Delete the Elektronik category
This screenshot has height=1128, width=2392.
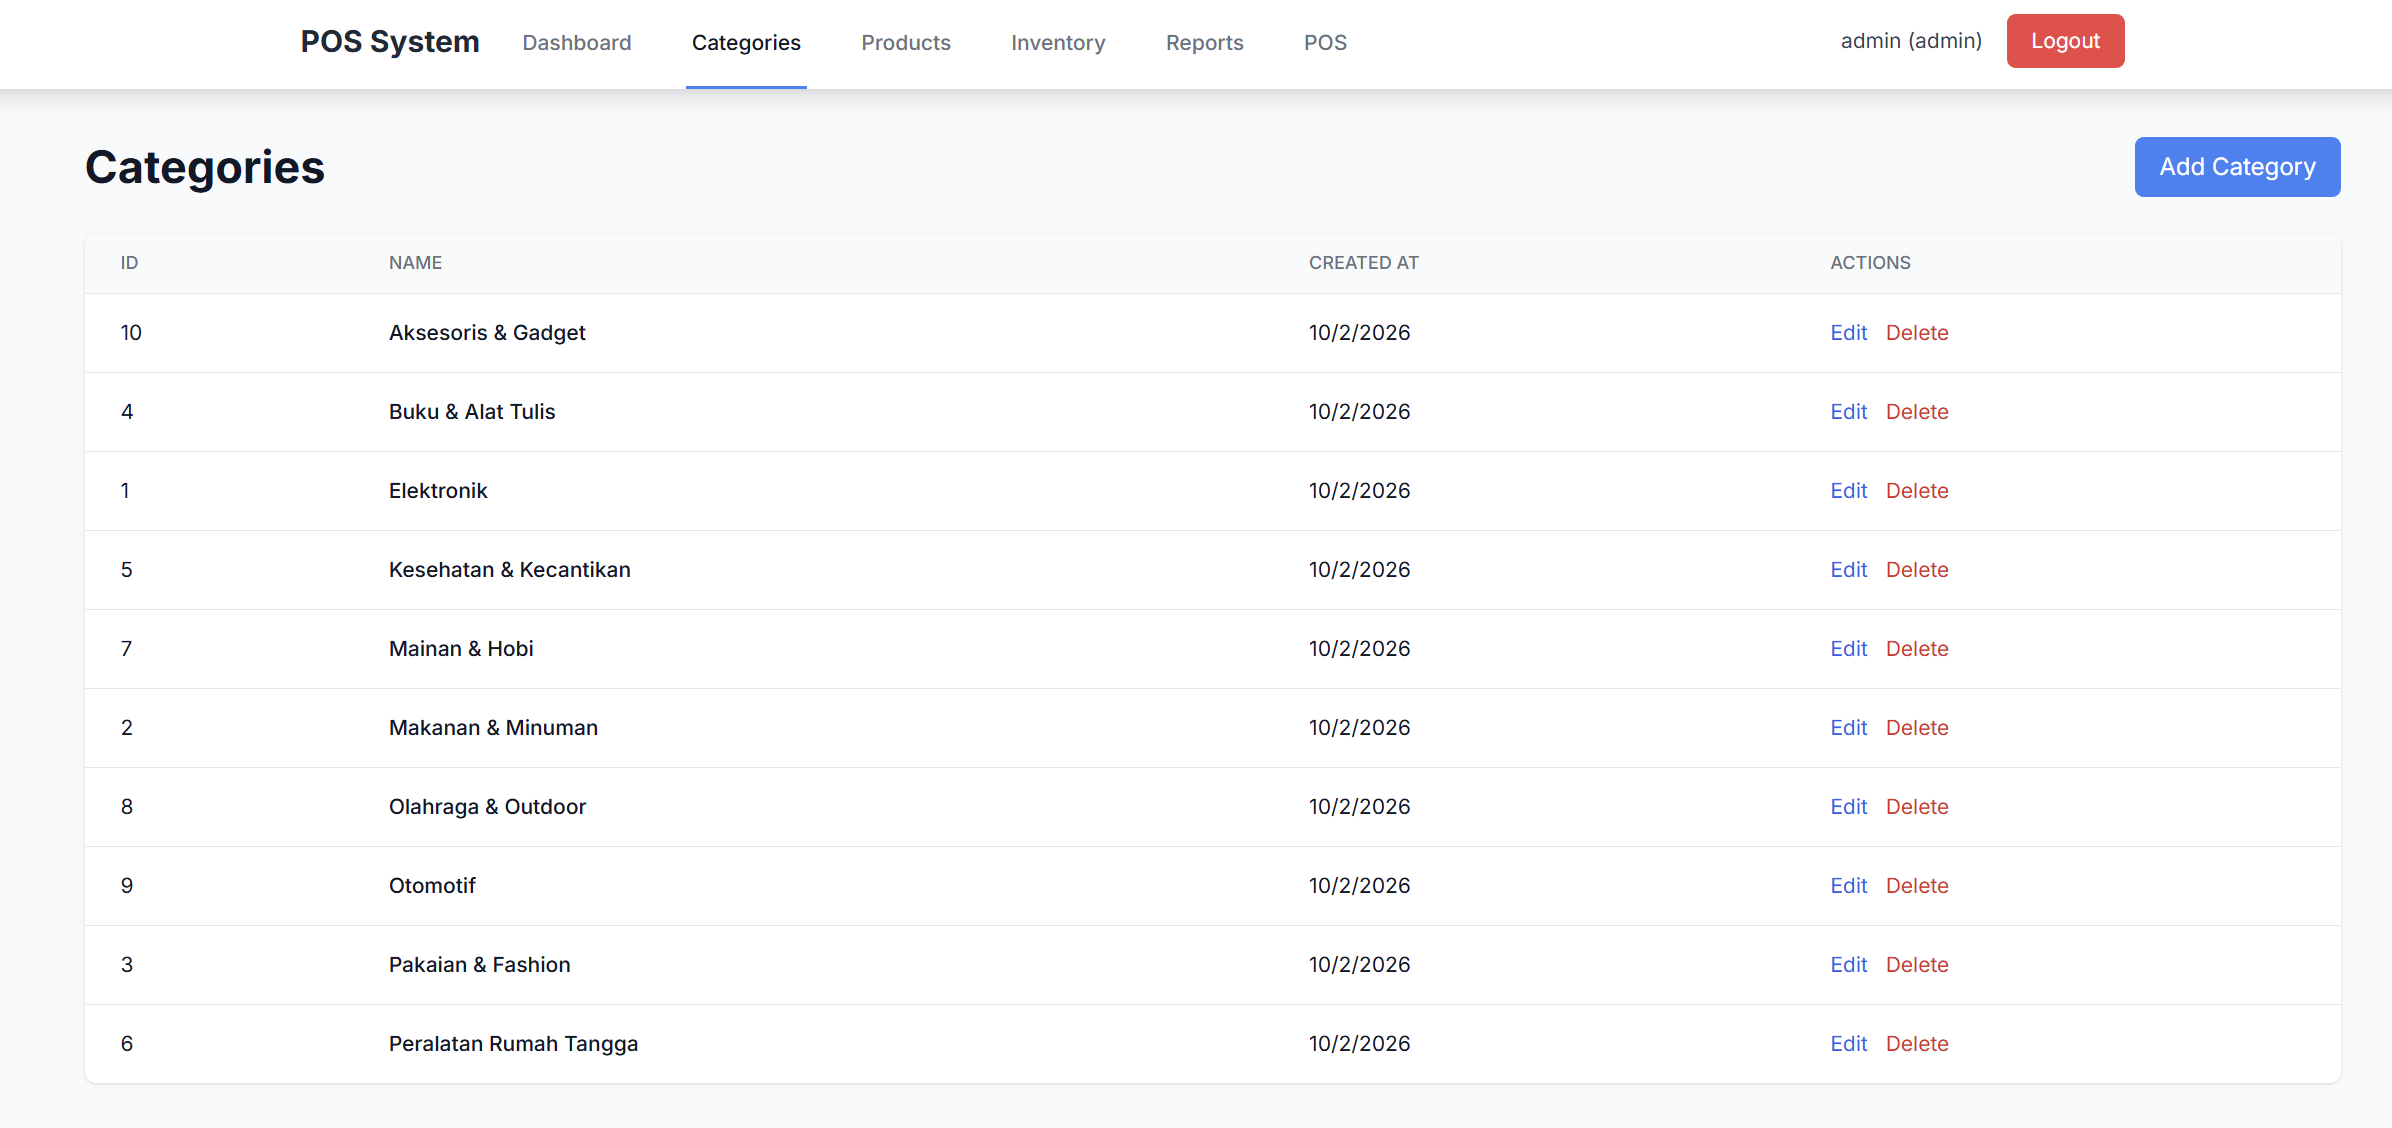(1917, 491)
